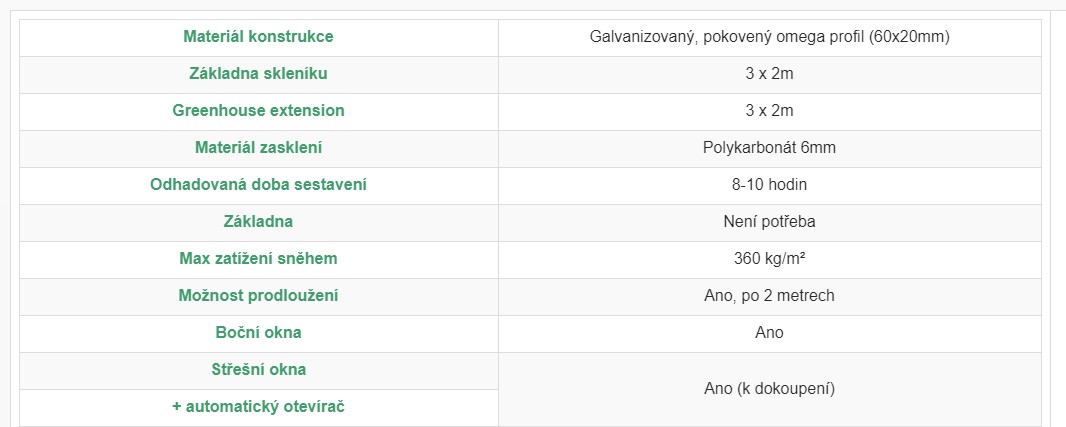Select the 'Polykarbonát 6mm' value
The image size is (1066, 427).
[x=769, y=148]
